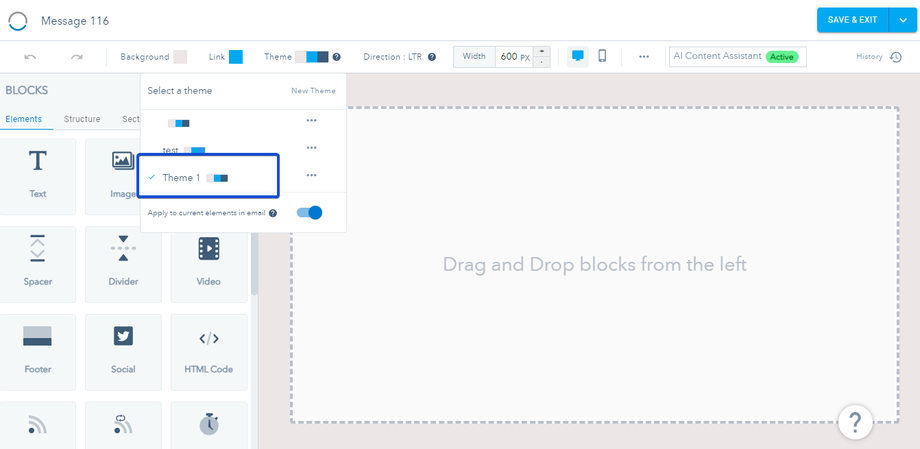This screenshot has height=449, width=920.
Task: Click the Width value input field
Action: point(515,57)
